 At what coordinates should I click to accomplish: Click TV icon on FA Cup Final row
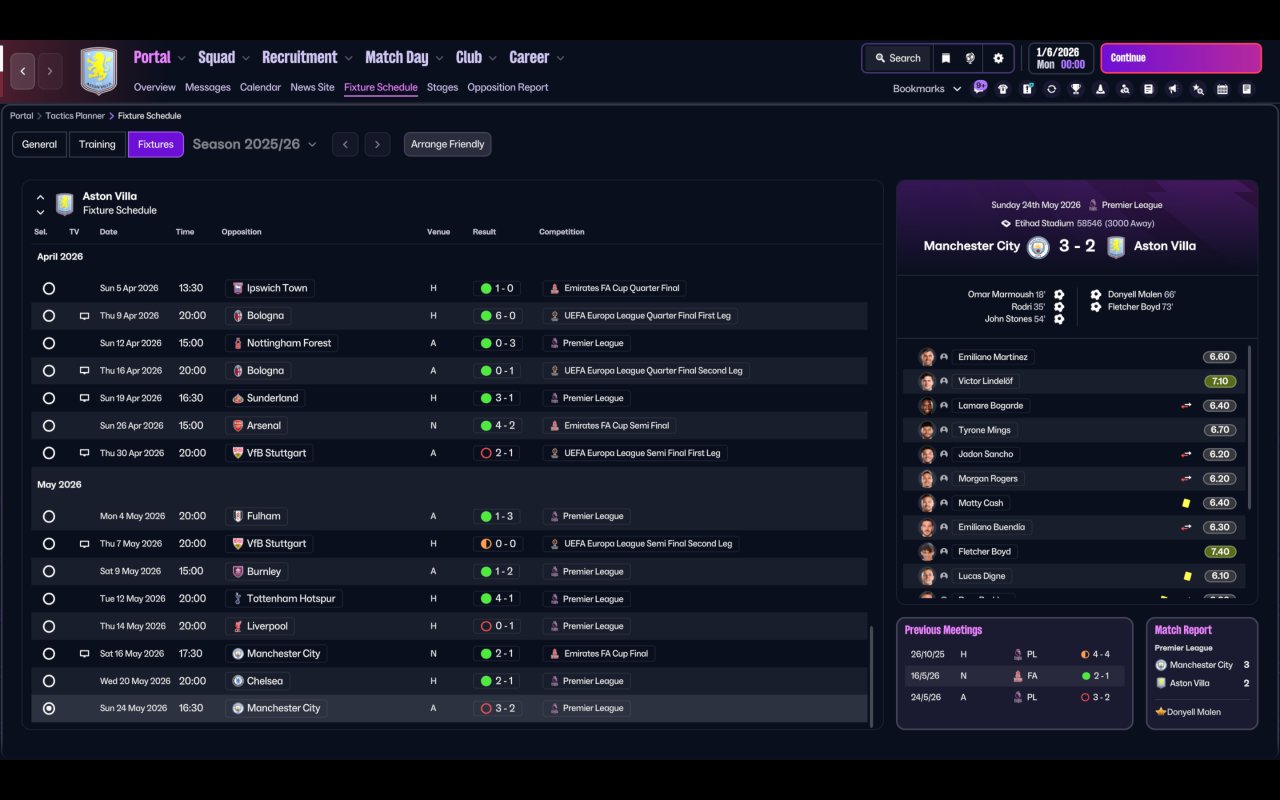tap(85, 654)
